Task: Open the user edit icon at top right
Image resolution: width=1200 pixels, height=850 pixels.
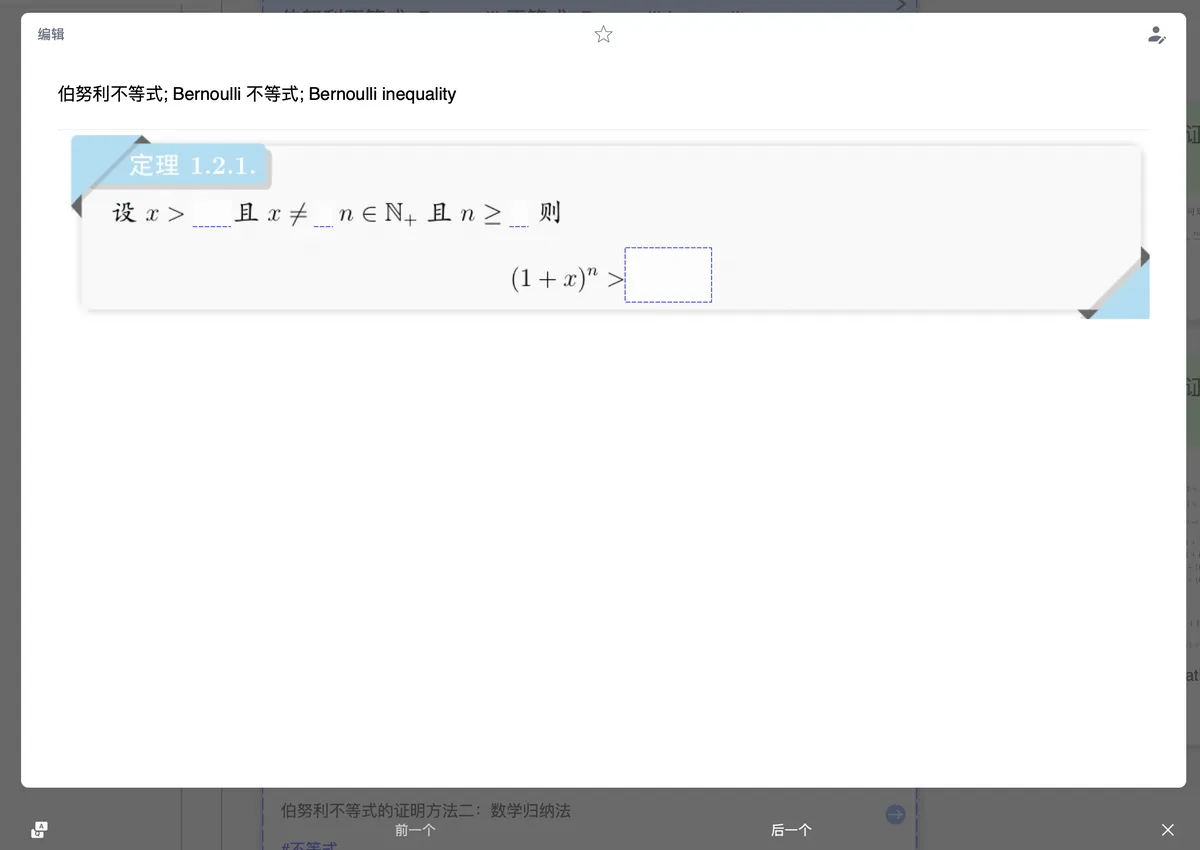Action: coord(1156,35)
